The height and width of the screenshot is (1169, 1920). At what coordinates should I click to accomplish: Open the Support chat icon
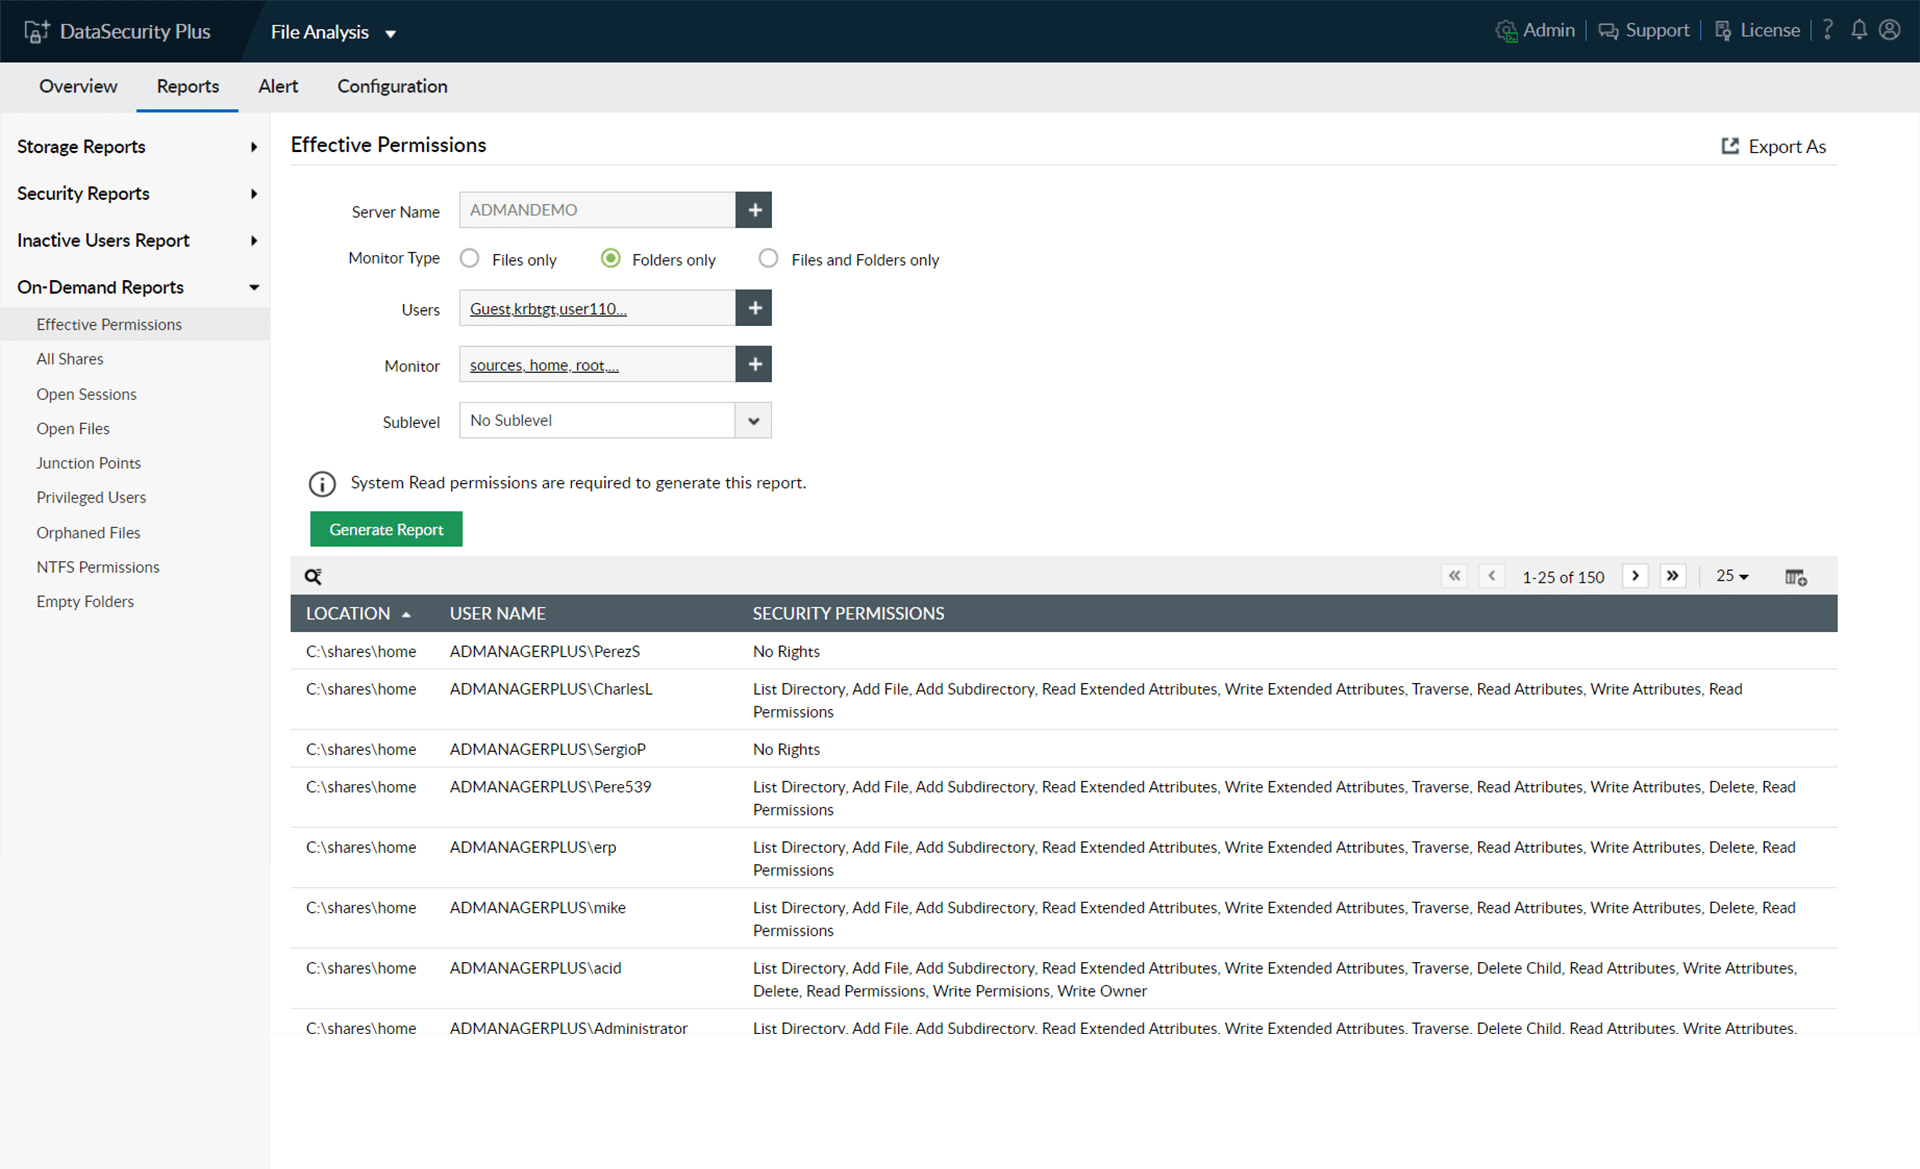1609,30
